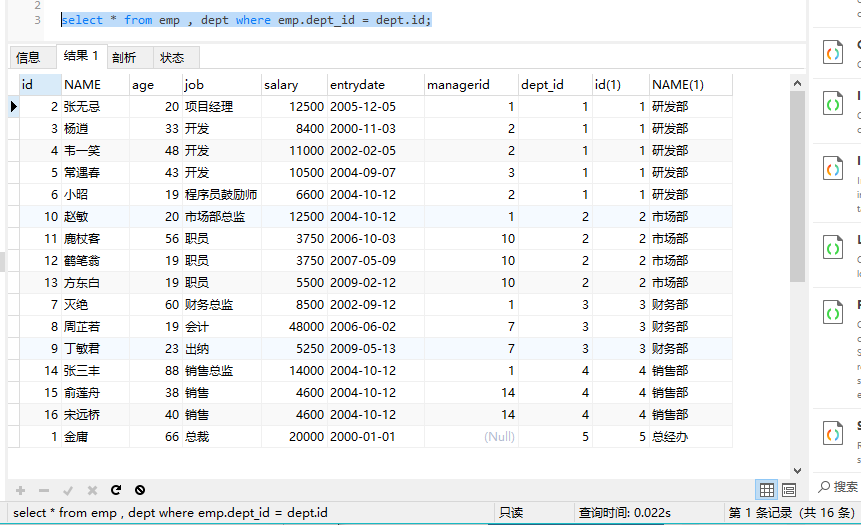The width and height of the screenshot is (861, 525).
Task: Switch to form view
Action: [x=789, y=489]
